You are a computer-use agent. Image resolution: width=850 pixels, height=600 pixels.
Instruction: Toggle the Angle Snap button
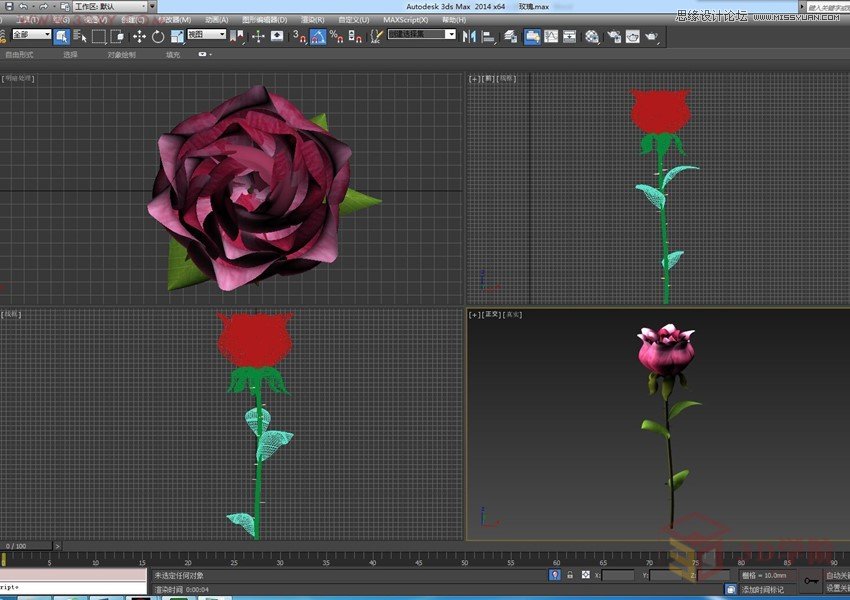pyautogui.click(x=318, y=37)
